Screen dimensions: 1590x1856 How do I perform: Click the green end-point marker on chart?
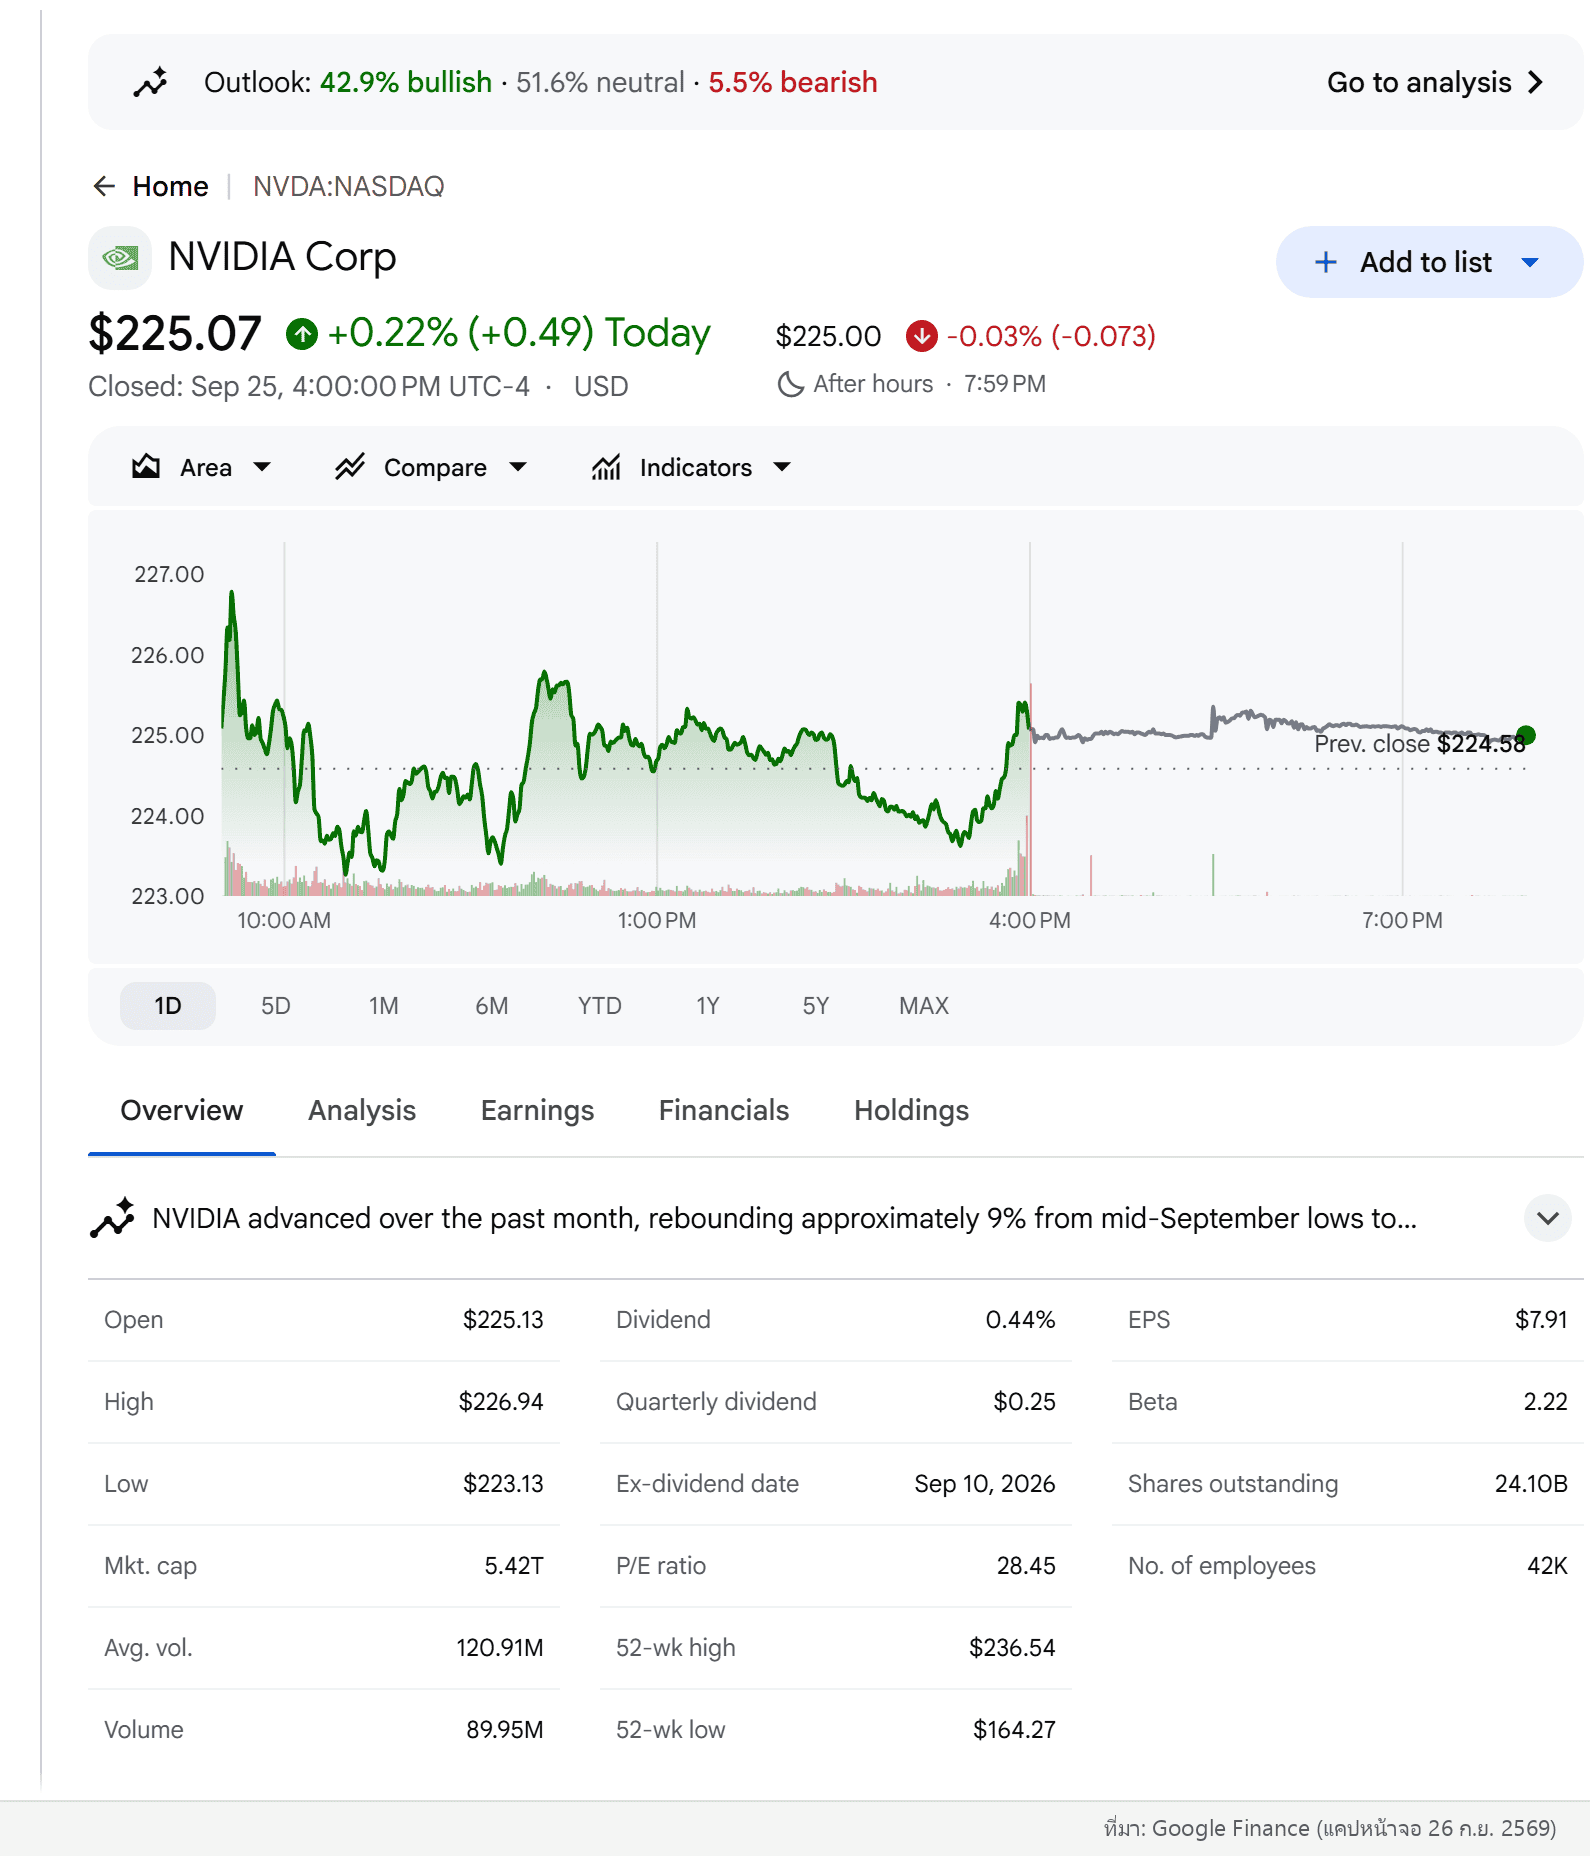1526,735
